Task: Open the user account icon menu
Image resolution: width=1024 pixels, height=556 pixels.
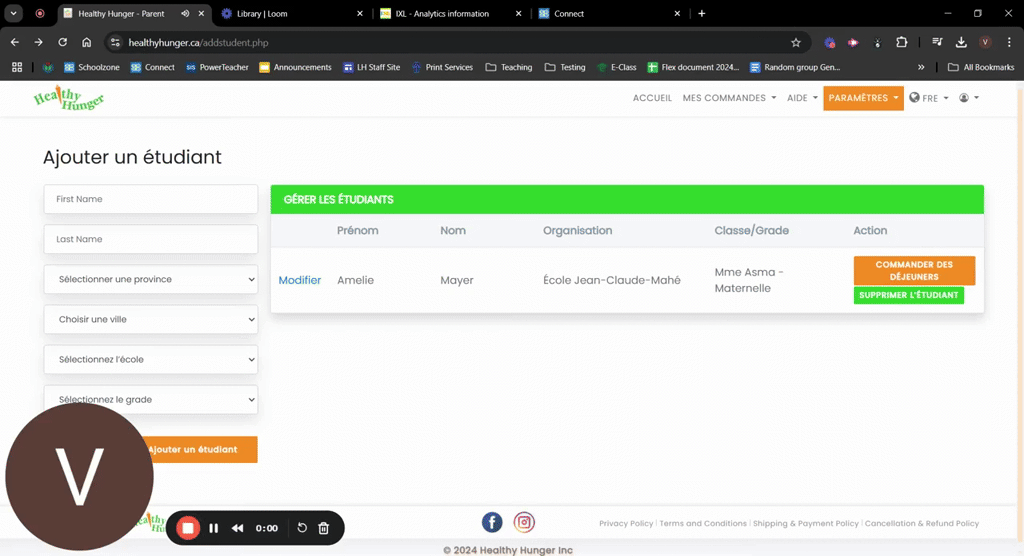Action: pyautogui.click(x=968, y=98)
